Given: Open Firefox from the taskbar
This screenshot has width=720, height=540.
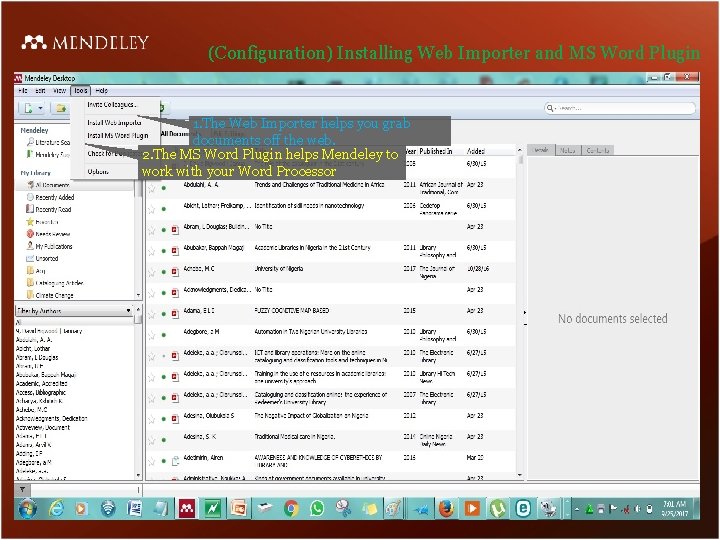Looking at the screenshot, I should 446,508.
